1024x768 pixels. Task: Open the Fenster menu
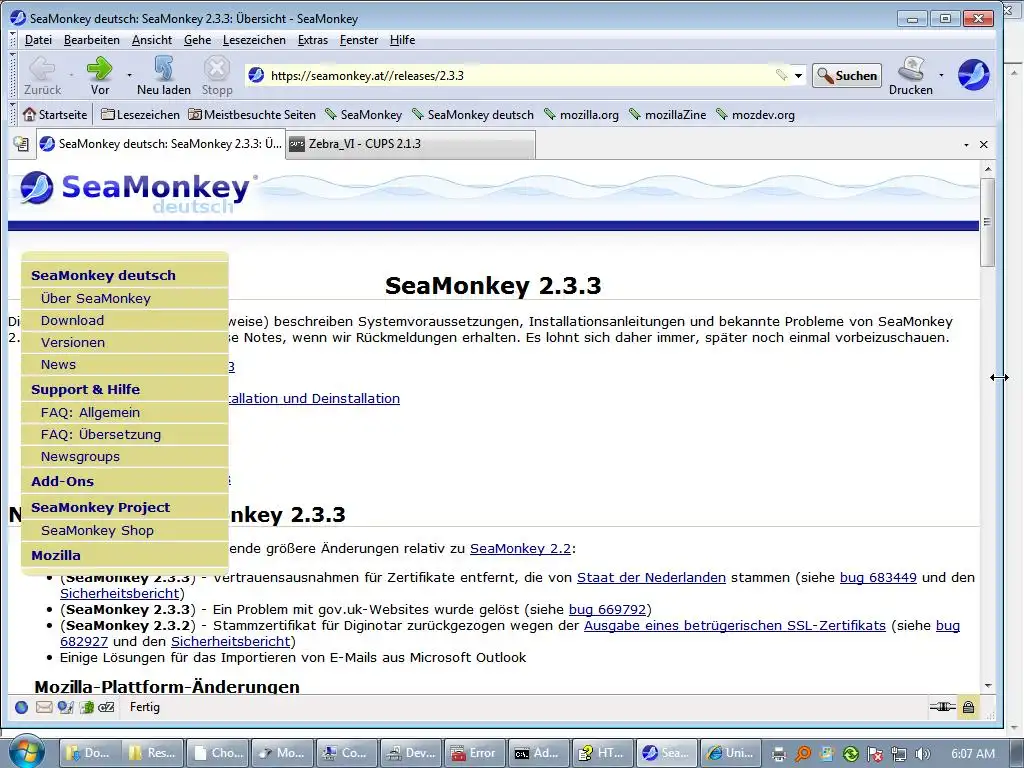[359, 40]
